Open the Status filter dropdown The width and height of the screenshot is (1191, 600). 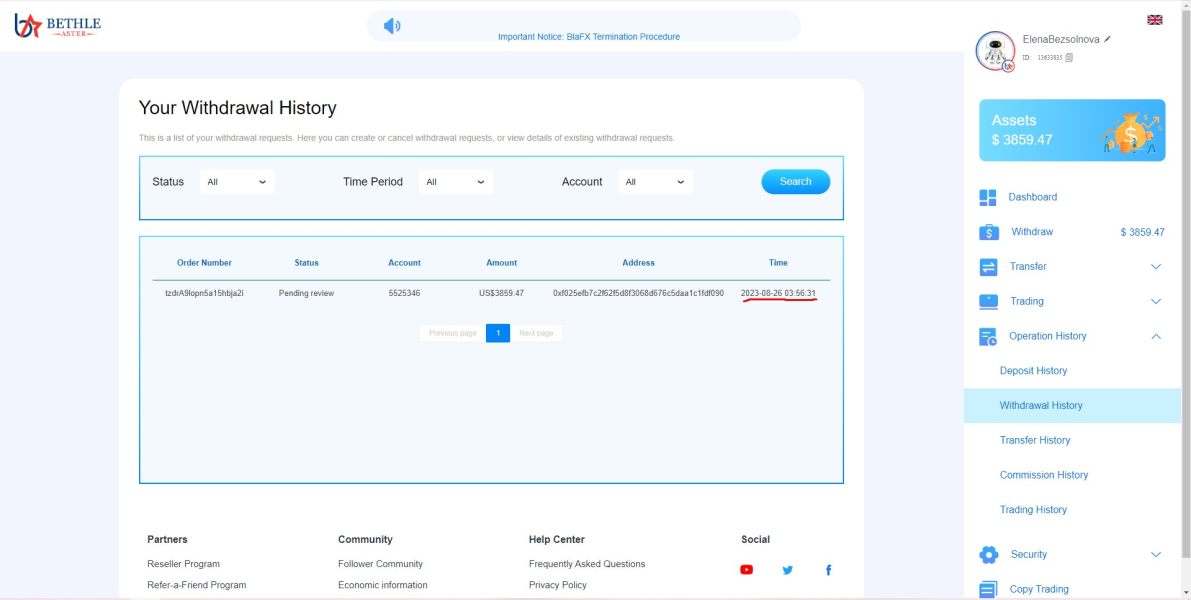tap(237, 182)
